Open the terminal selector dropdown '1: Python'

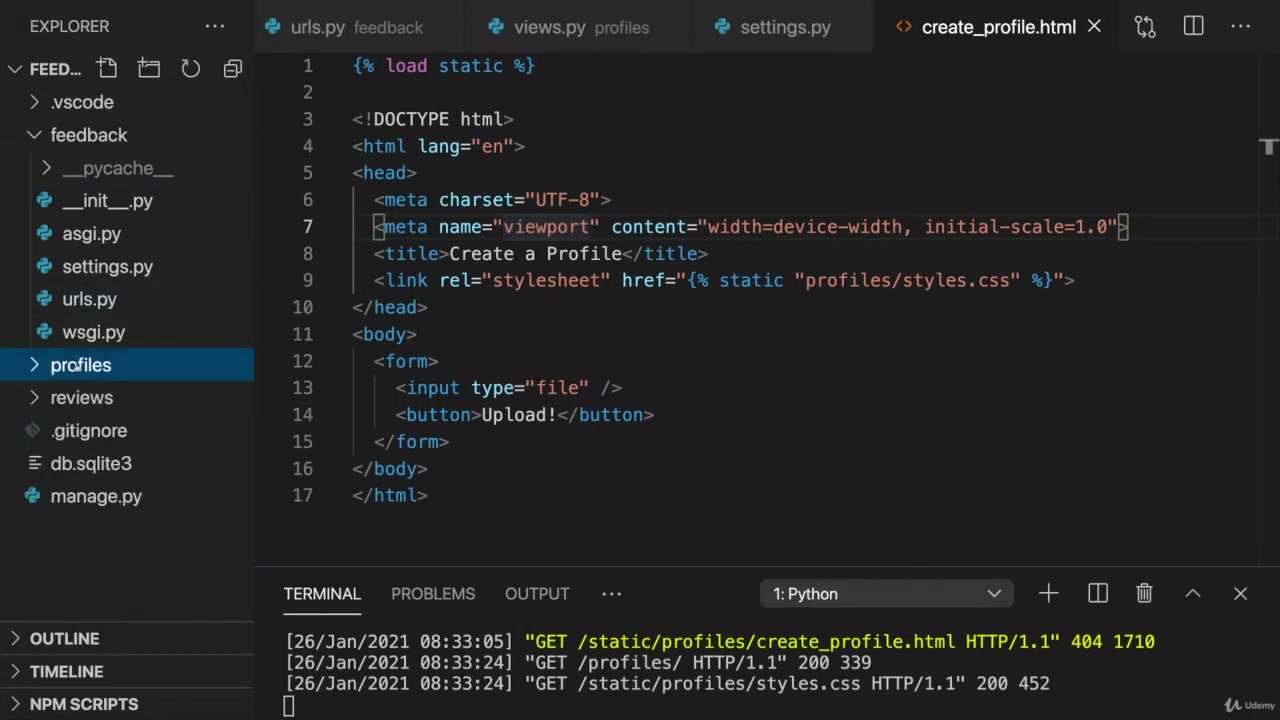tap(886, 594)
